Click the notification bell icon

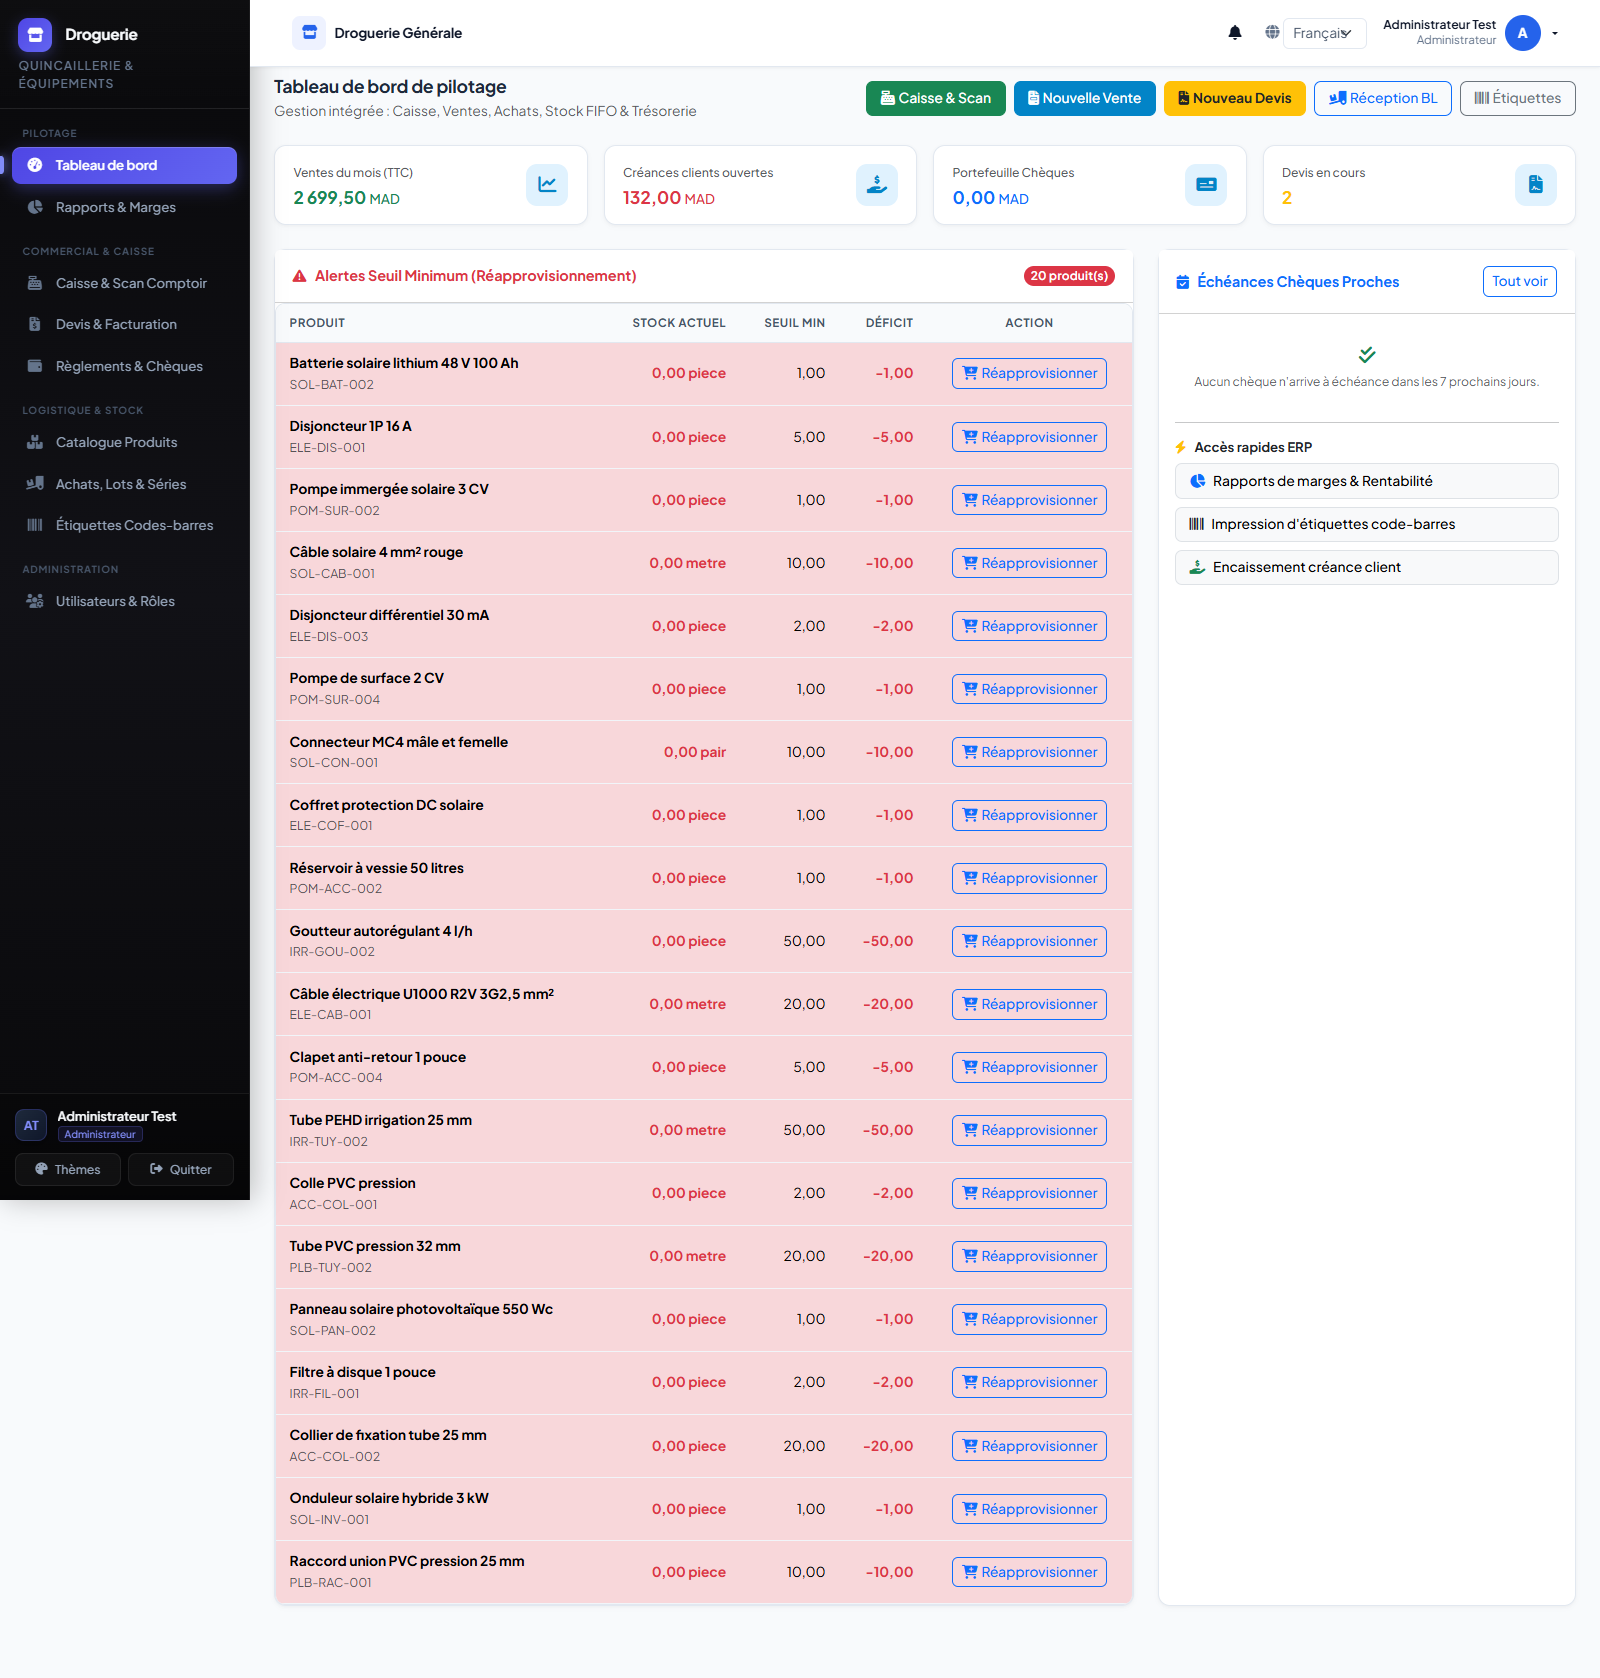[x=1235, y=33]
